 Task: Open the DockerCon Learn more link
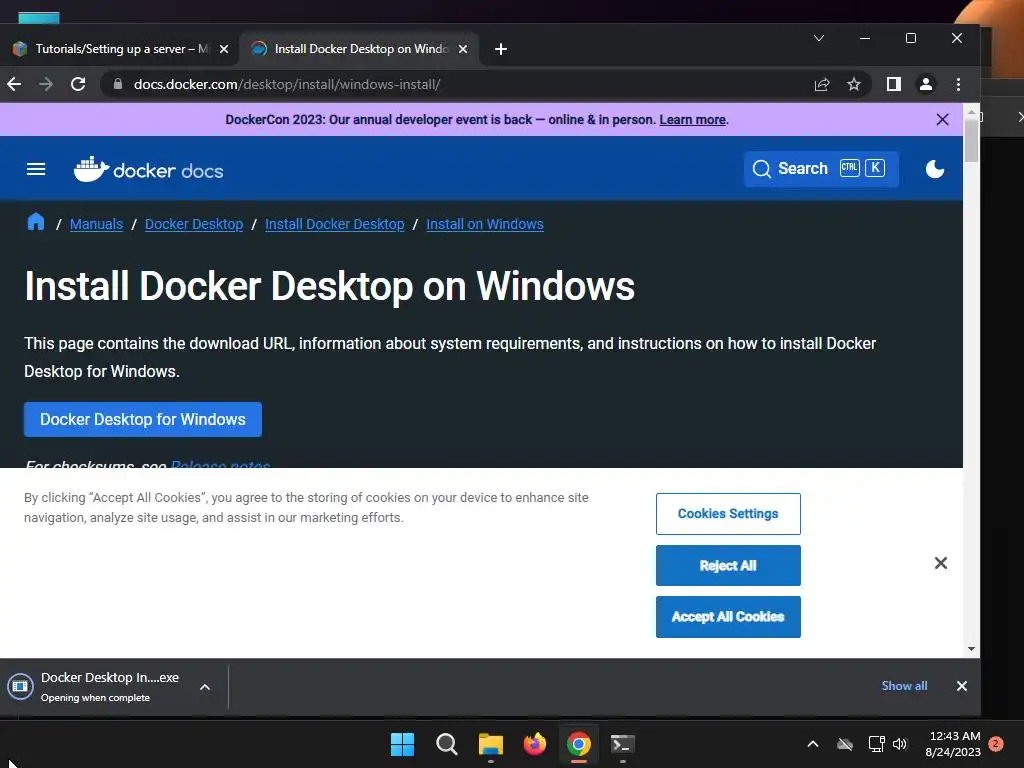[692, 120]
